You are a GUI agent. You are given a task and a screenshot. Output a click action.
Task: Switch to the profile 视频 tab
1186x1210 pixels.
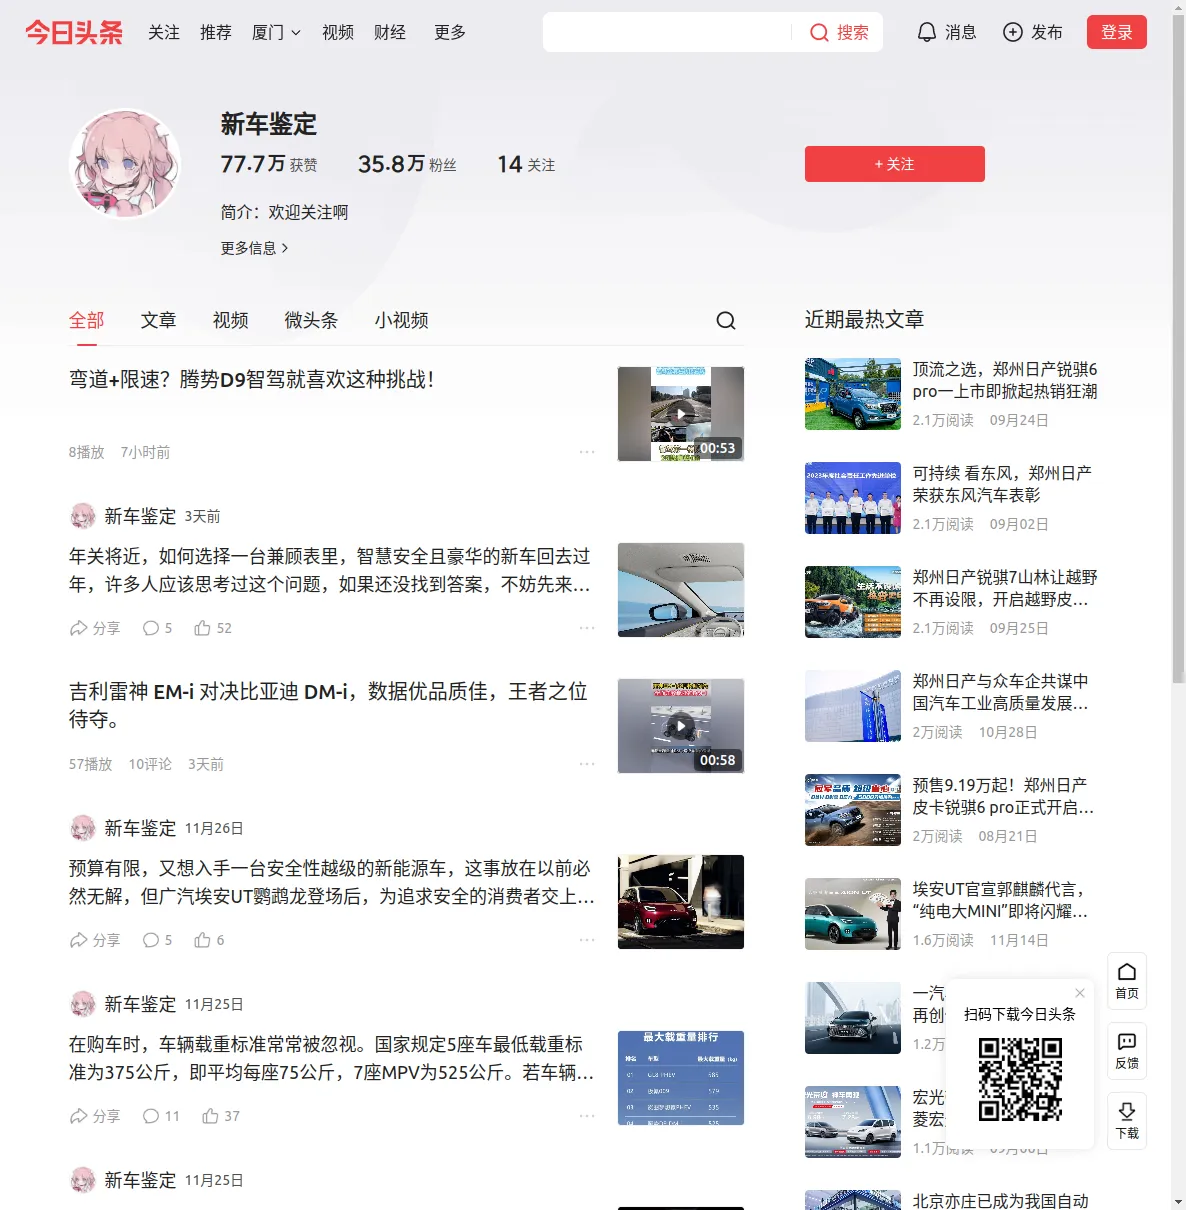pyautogui.click(x=231, y=320)
